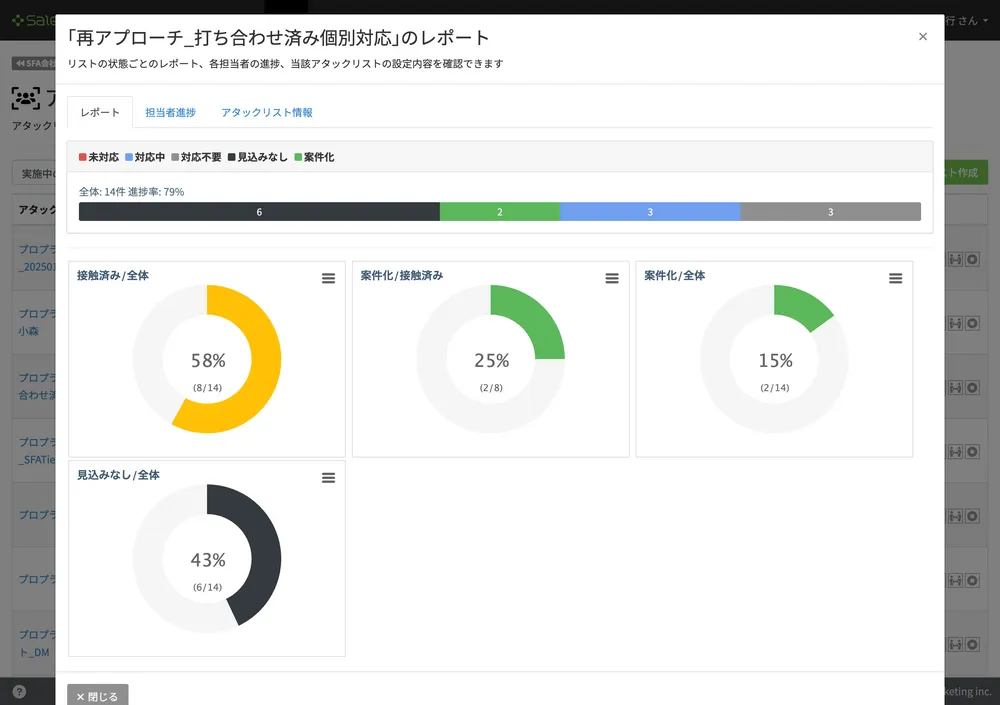Expand the 案件化/全体 chart export menu
This screenshot has height=705, width=1000.
[x=896, y=279]
